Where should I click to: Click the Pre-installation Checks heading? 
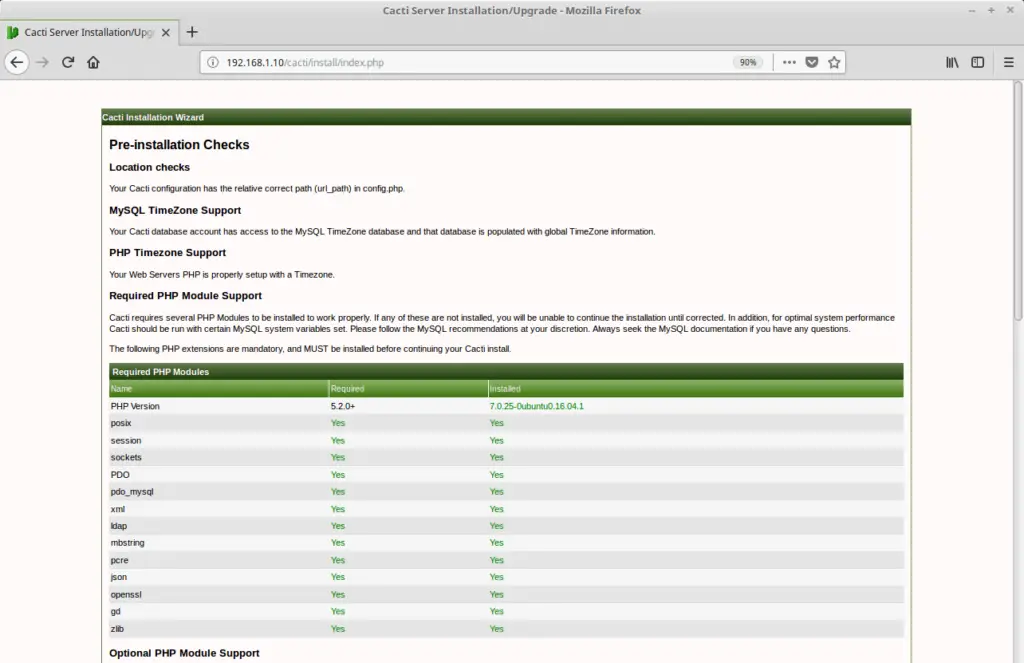[179, 145]
